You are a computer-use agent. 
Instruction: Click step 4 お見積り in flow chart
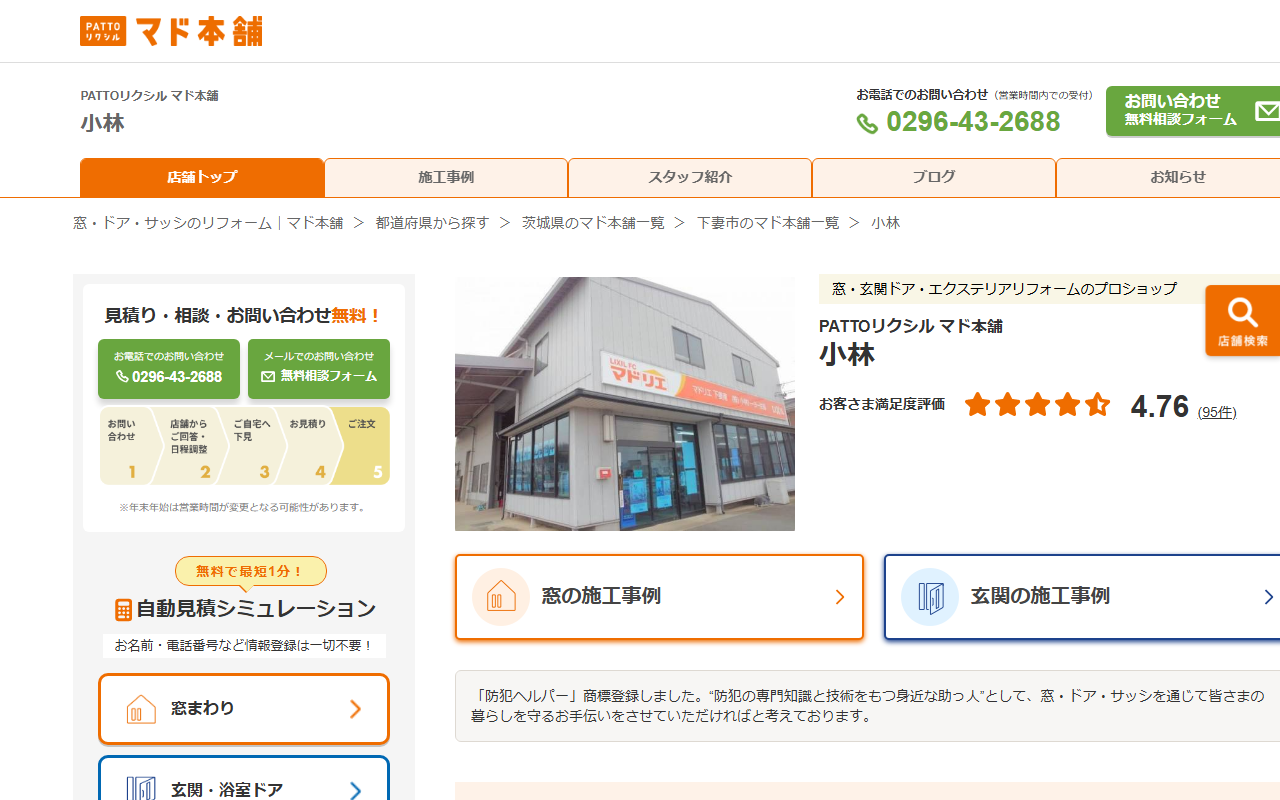[309, 446]
